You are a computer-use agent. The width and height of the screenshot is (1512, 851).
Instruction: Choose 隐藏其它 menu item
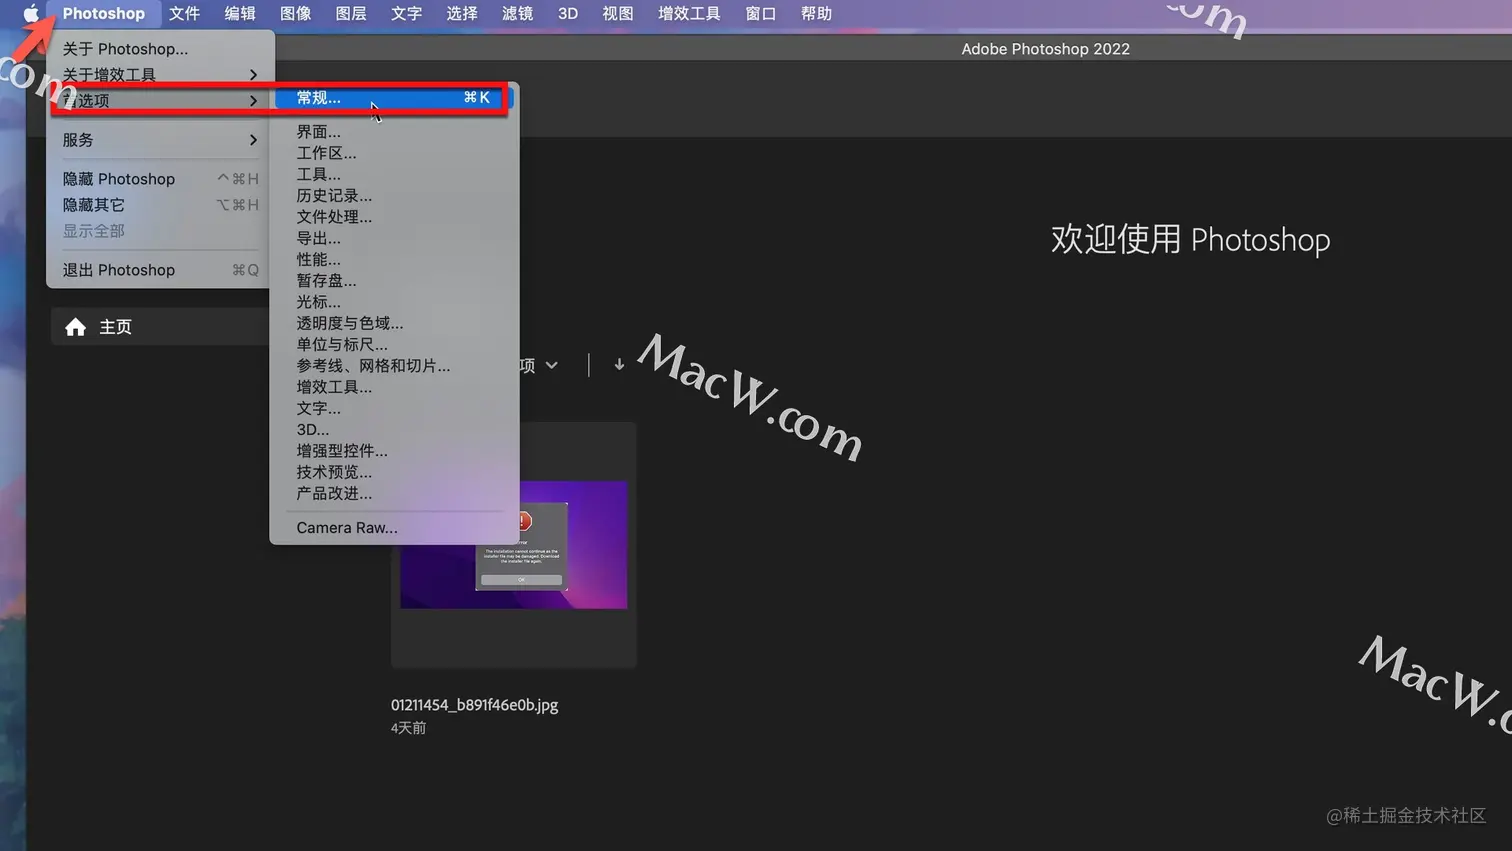[160, 205]
